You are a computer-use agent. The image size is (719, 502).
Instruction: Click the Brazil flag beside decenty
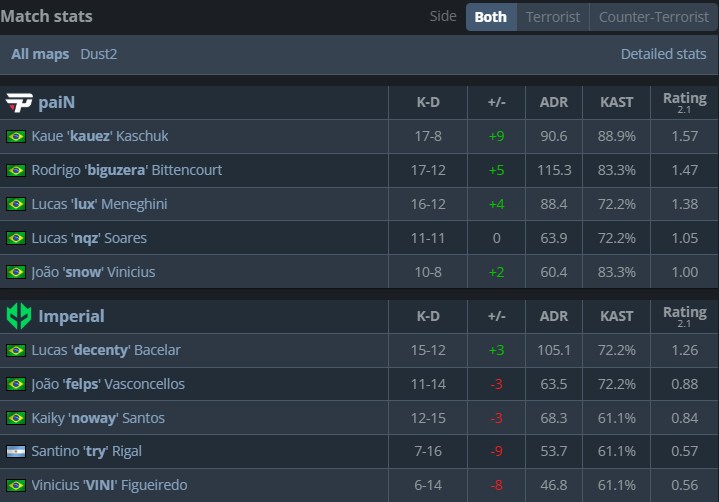(16, 350)
